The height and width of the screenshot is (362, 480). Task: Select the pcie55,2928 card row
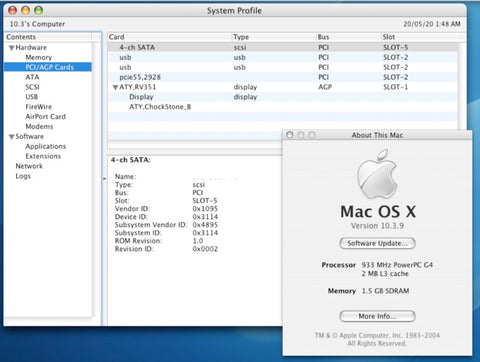point(283,77)
